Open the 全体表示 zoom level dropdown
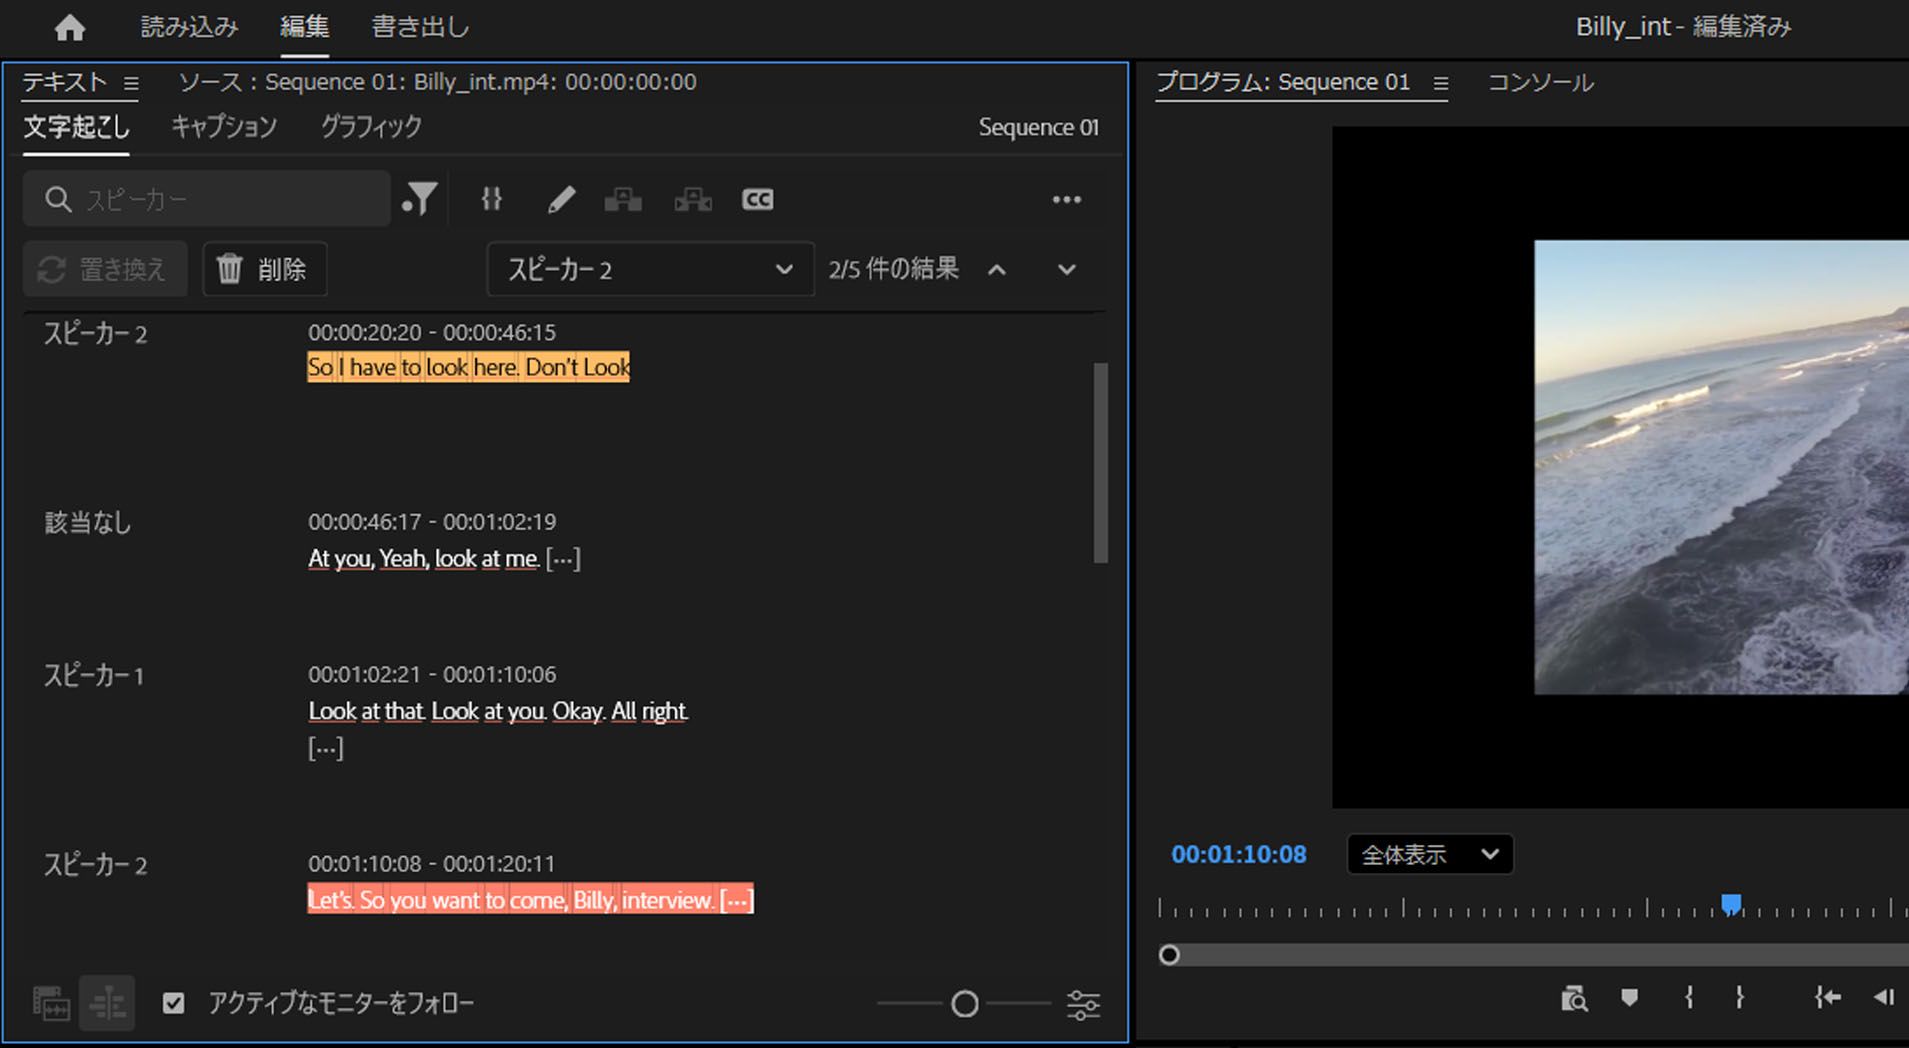 click(x=1430, y=854)
